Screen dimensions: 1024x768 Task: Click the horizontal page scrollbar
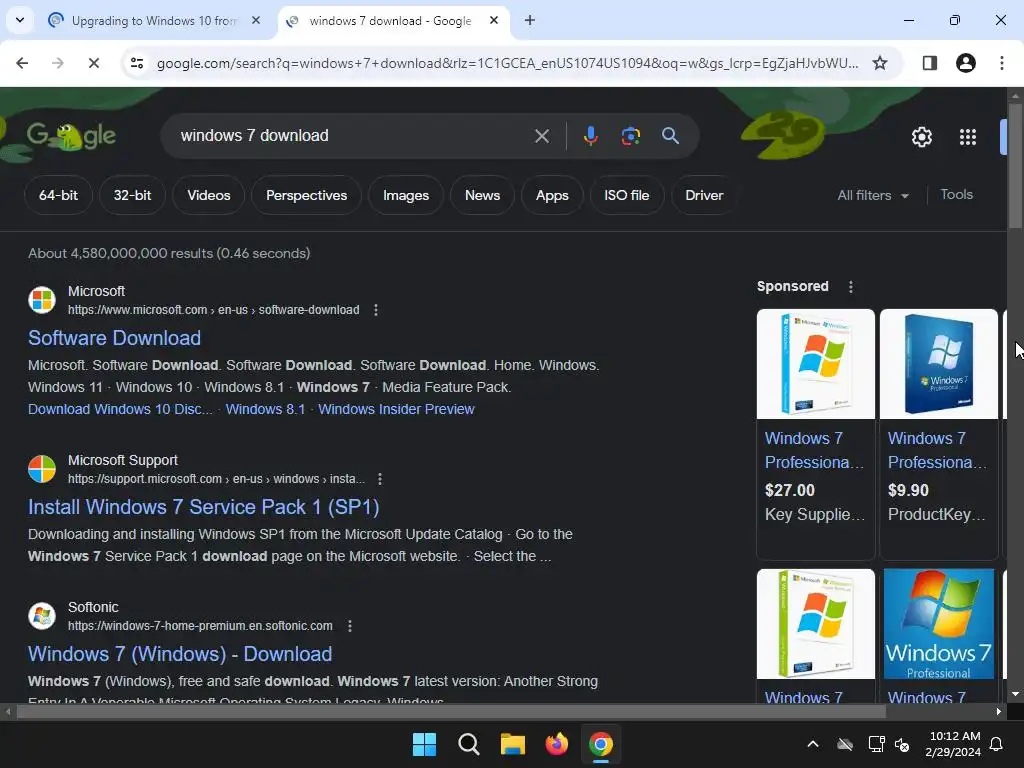click(451, 711)
